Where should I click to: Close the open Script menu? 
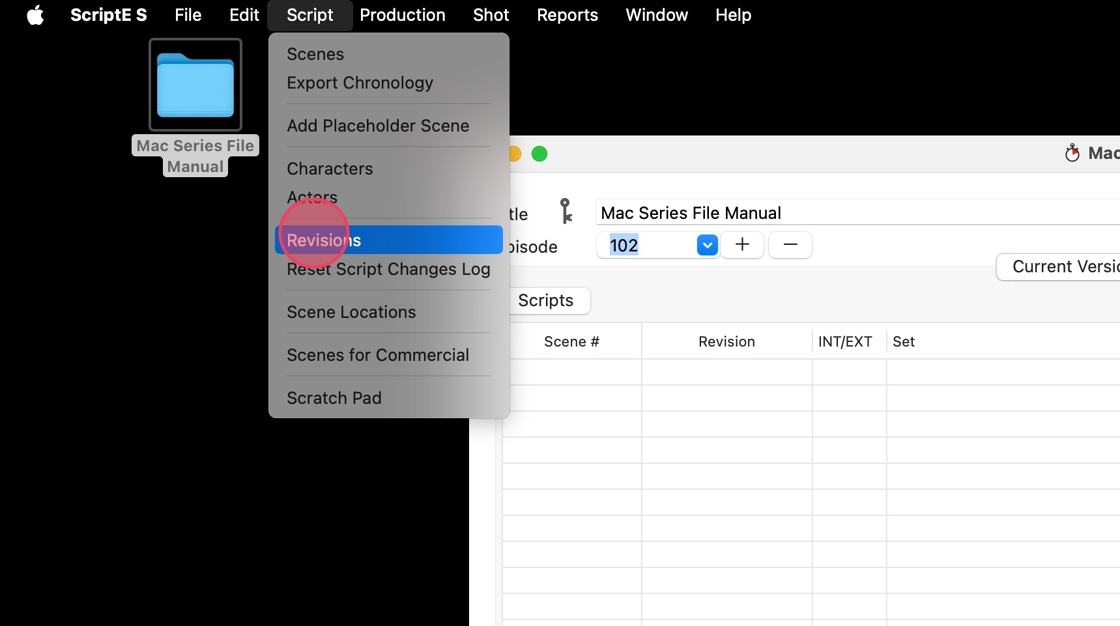[309, 15]
